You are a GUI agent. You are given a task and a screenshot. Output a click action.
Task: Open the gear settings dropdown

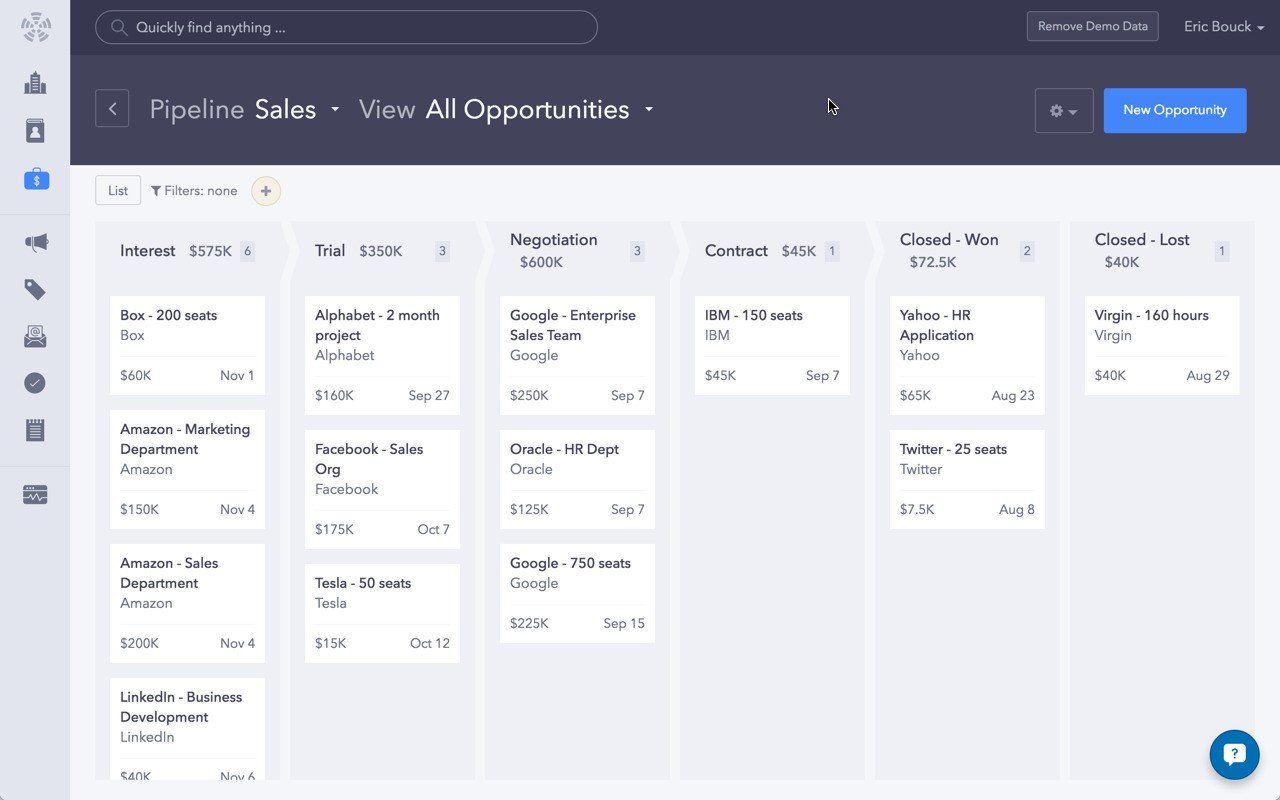point(1064,111)
